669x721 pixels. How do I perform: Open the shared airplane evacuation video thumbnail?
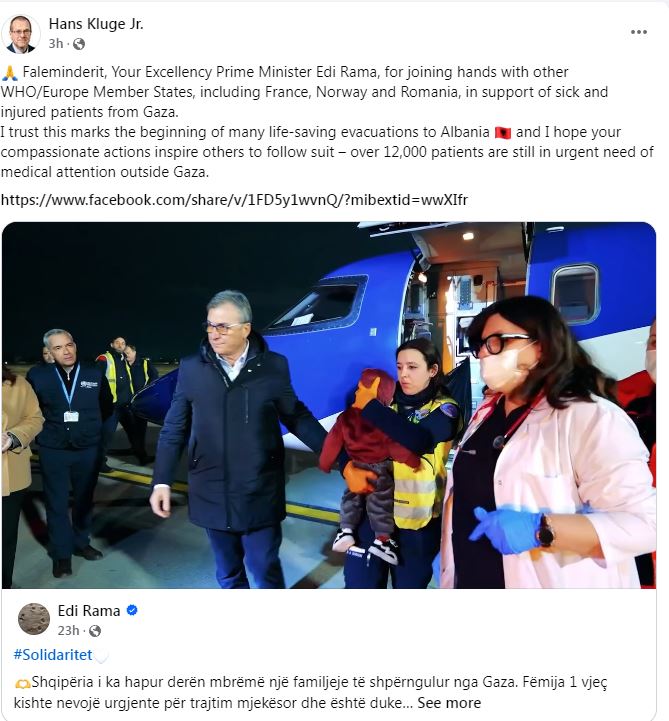(x=329, y=405)
